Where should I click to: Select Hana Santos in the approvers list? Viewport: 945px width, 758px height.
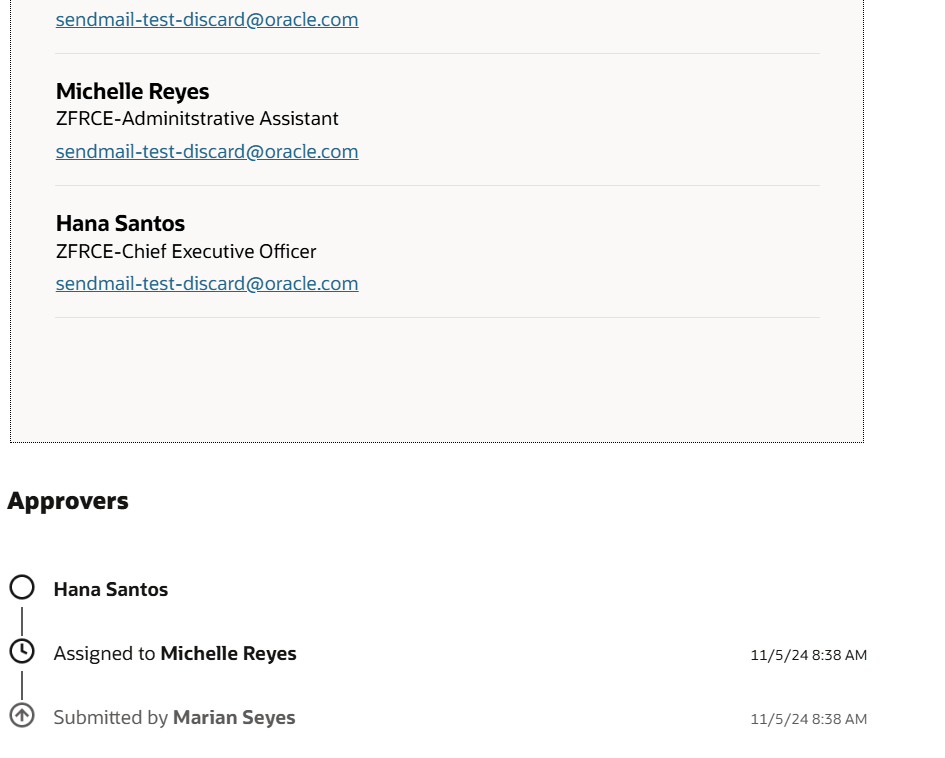tap(111, 589)
